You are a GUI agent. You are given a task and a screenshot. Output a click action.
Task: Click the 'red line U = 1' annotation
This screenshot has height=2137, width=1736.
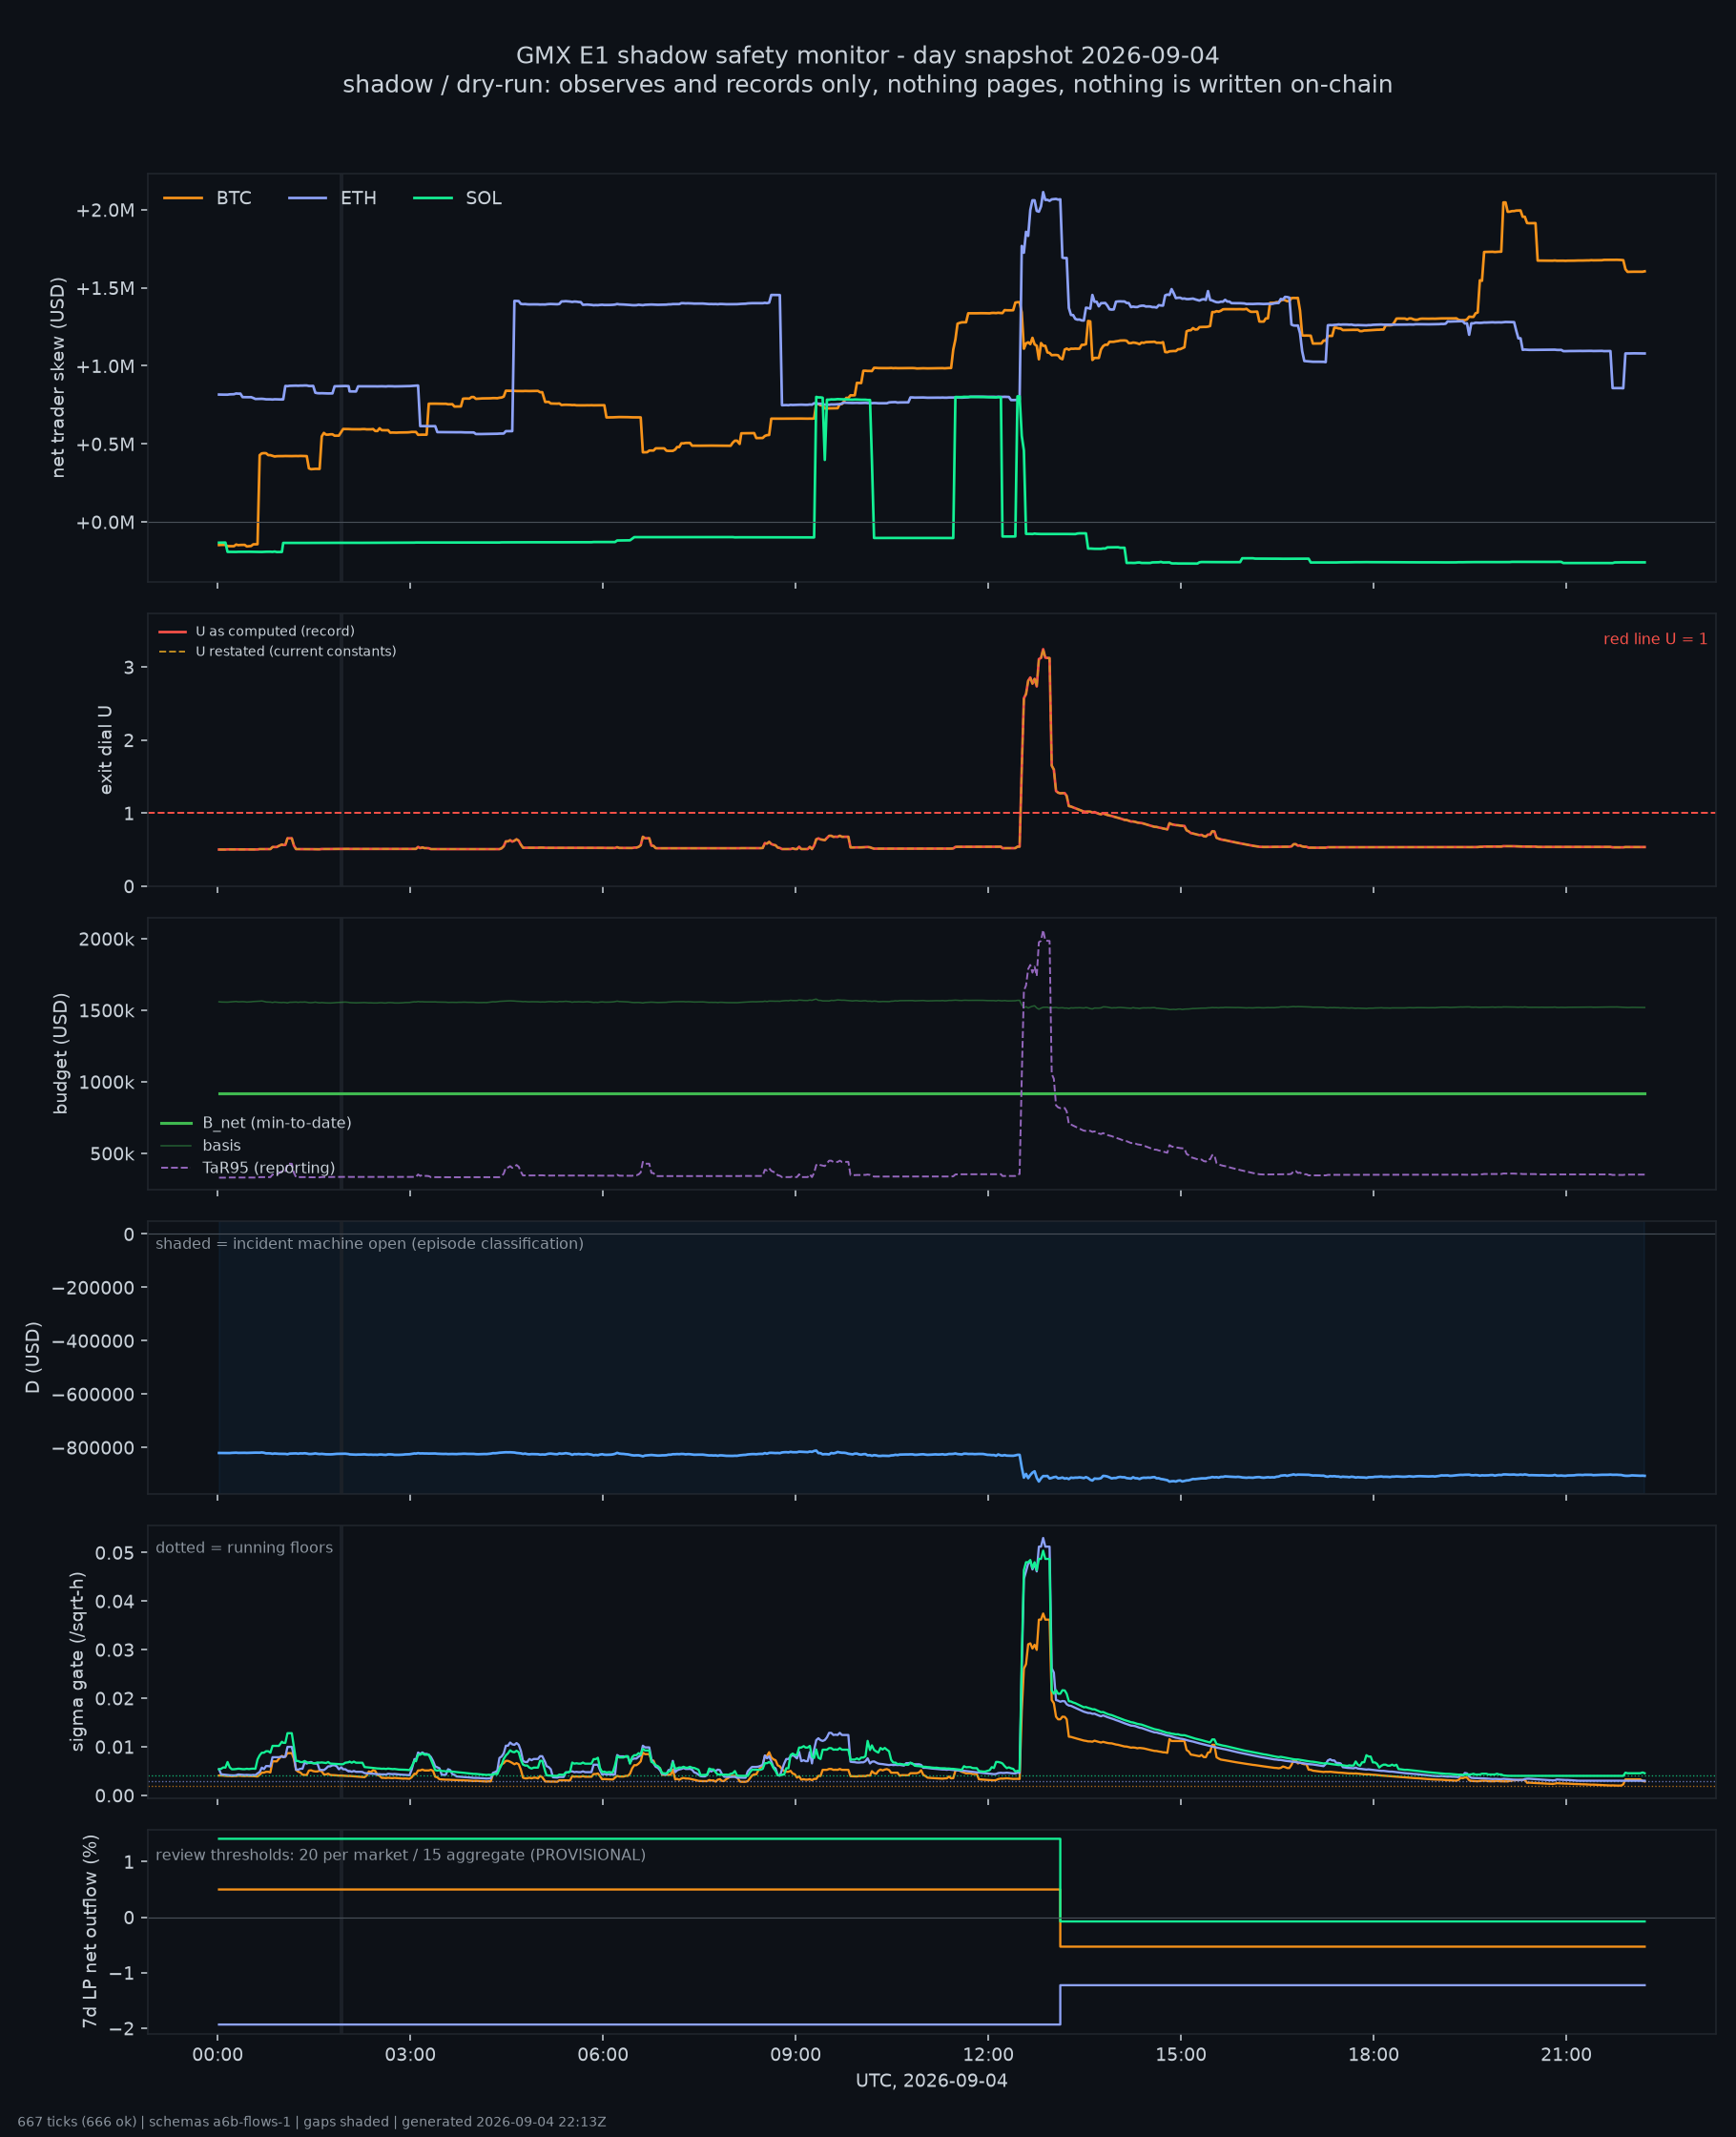(x=1655, y=639)
